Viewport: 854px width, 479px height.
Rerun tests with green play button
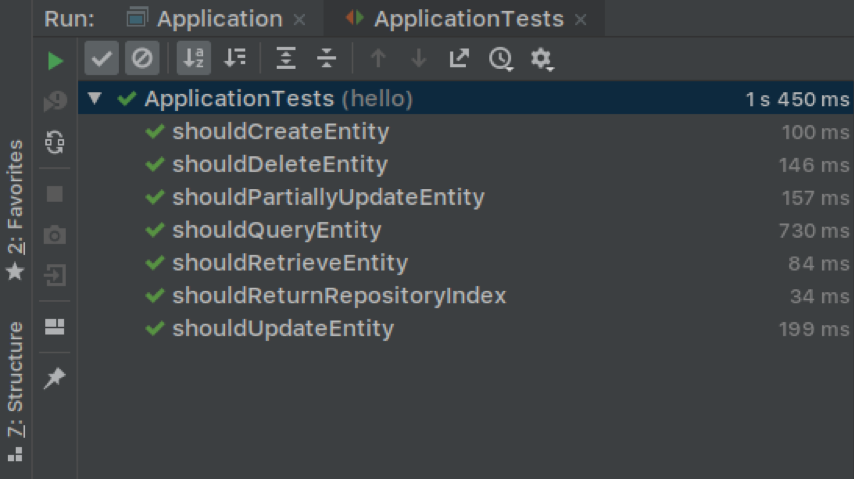[x=55, y=60]
